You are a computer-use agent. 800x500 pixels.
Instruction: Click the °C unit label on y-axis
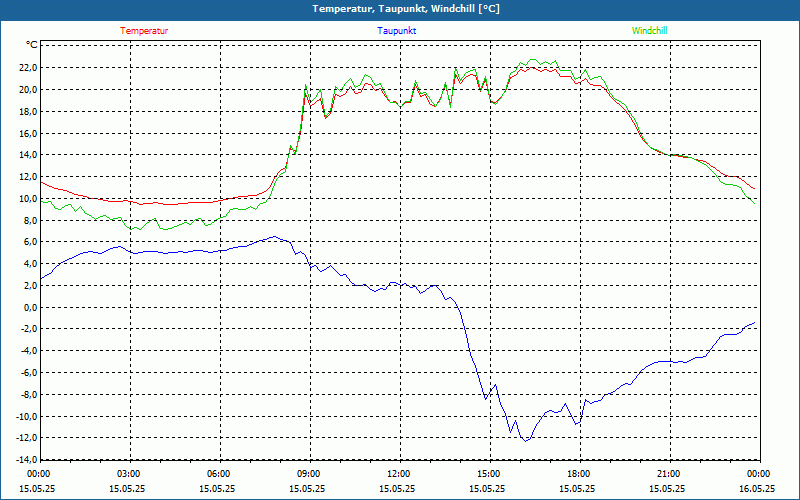31,45
